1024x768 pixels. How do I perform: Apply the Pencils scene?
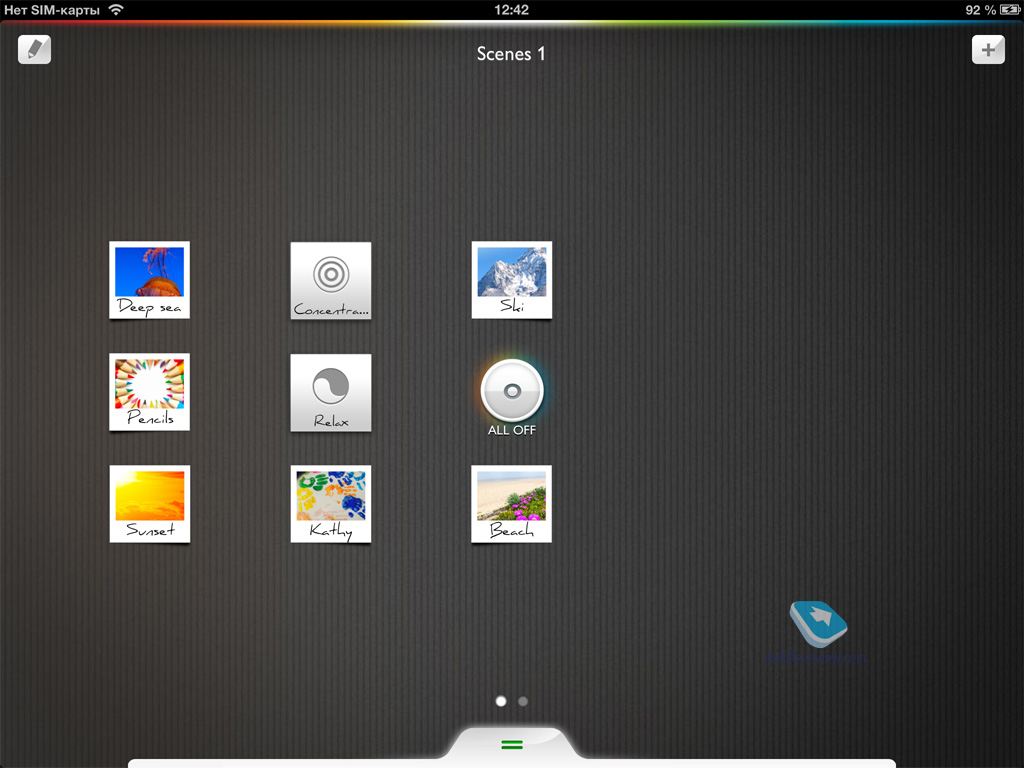pos(149,392)
